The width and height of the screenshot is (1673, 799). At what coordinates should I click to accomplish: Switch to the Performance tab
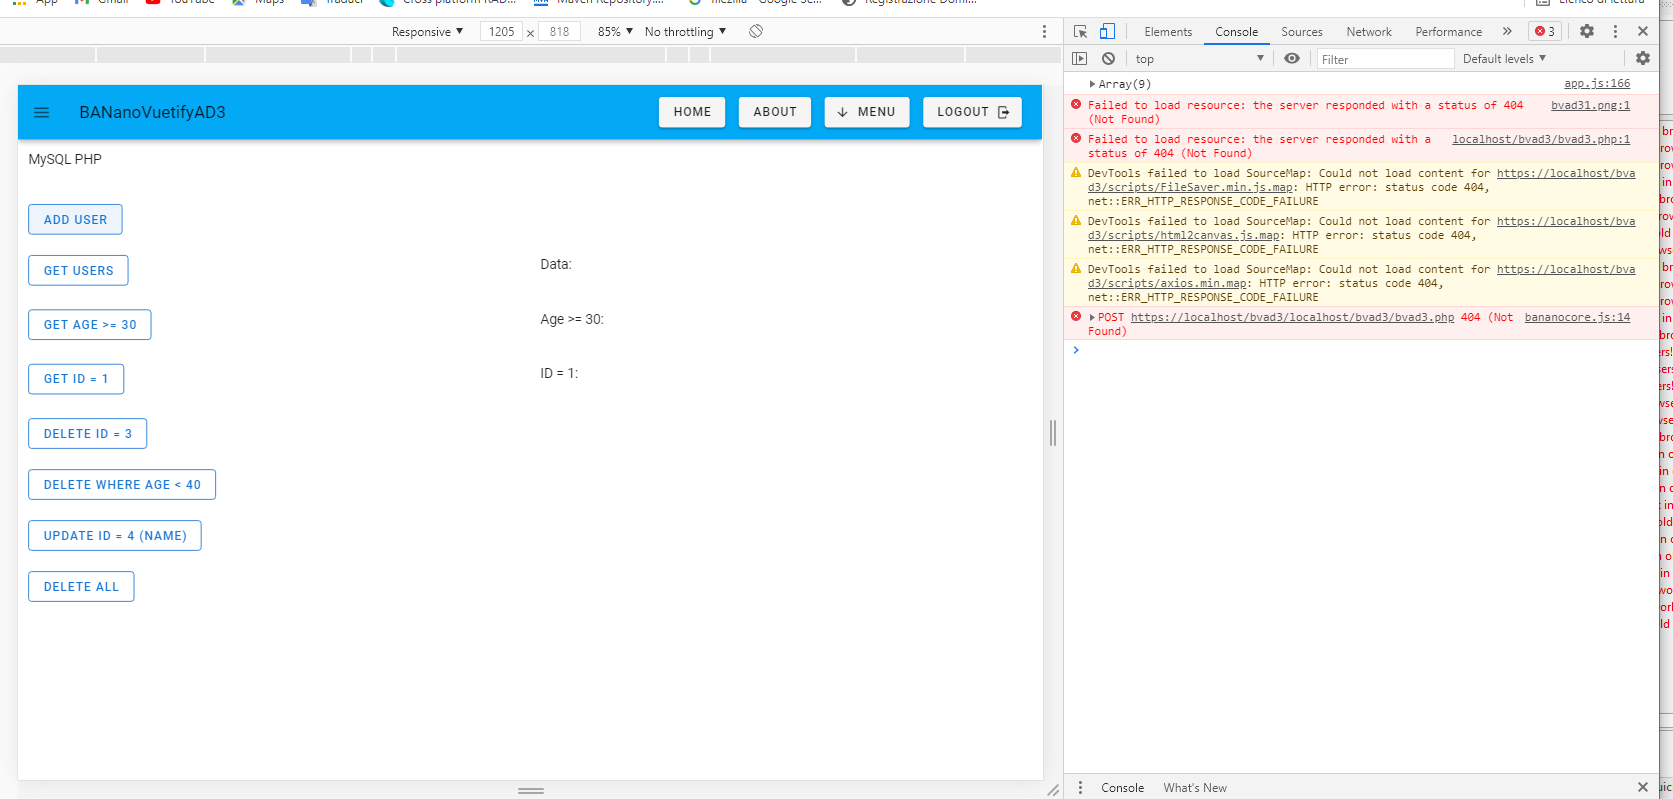coord(1448,32)
